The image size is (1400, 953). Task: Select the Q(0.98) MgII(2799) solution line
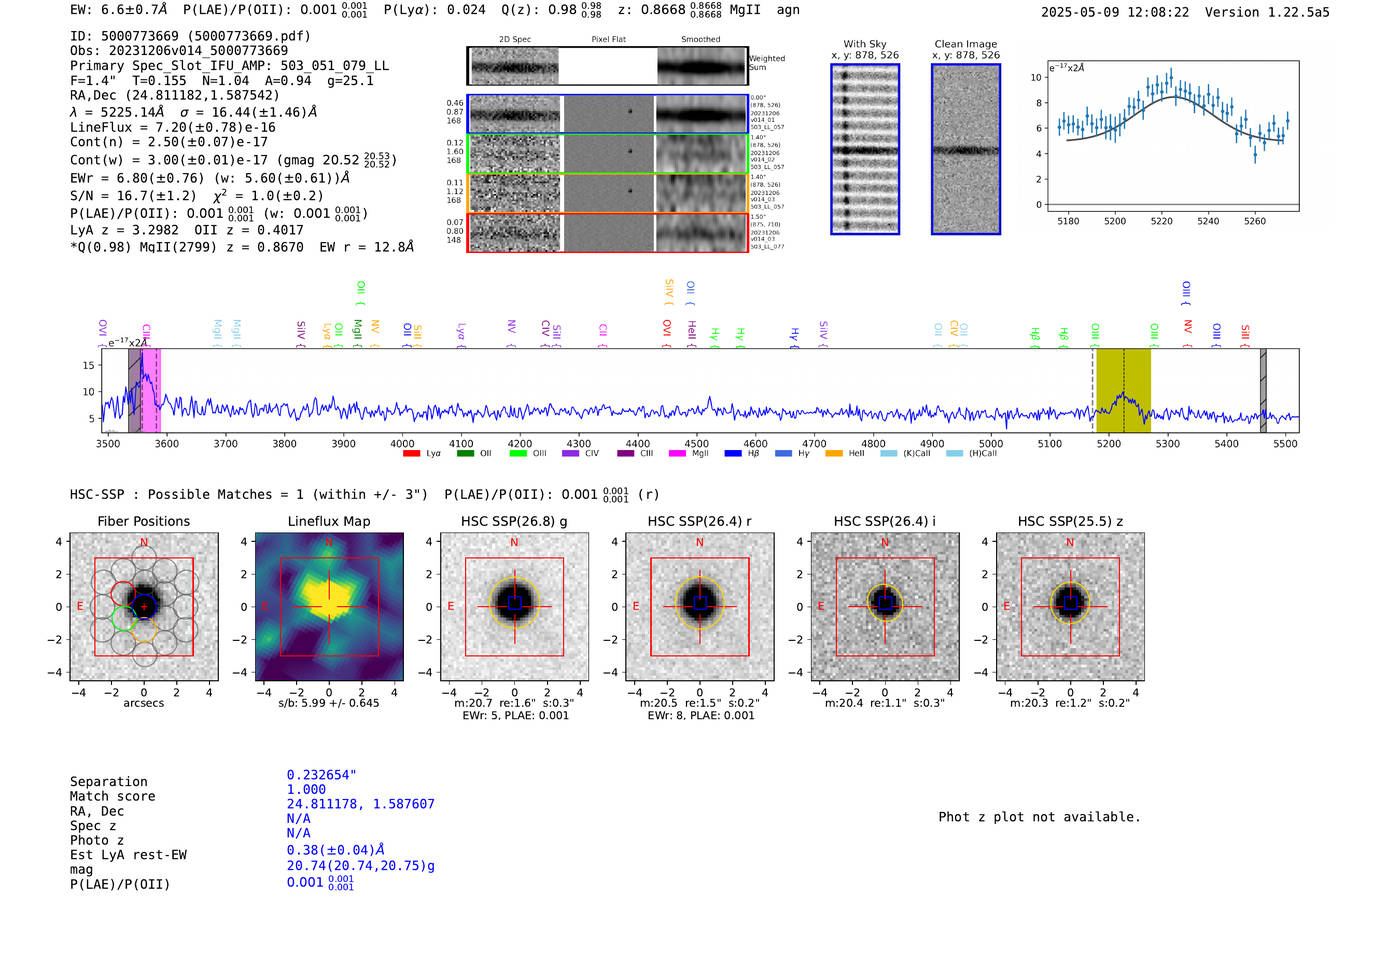pyautogui.click(x=242, y=247)
